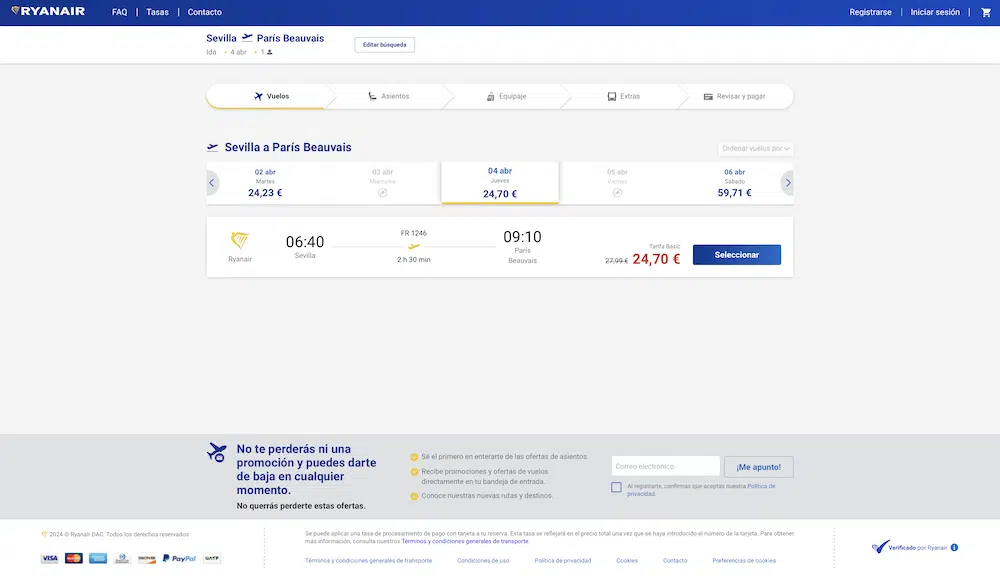Click the Editar búsqueda button
1000x576 pixels.
pyautogui.click(x=385, y=45)
